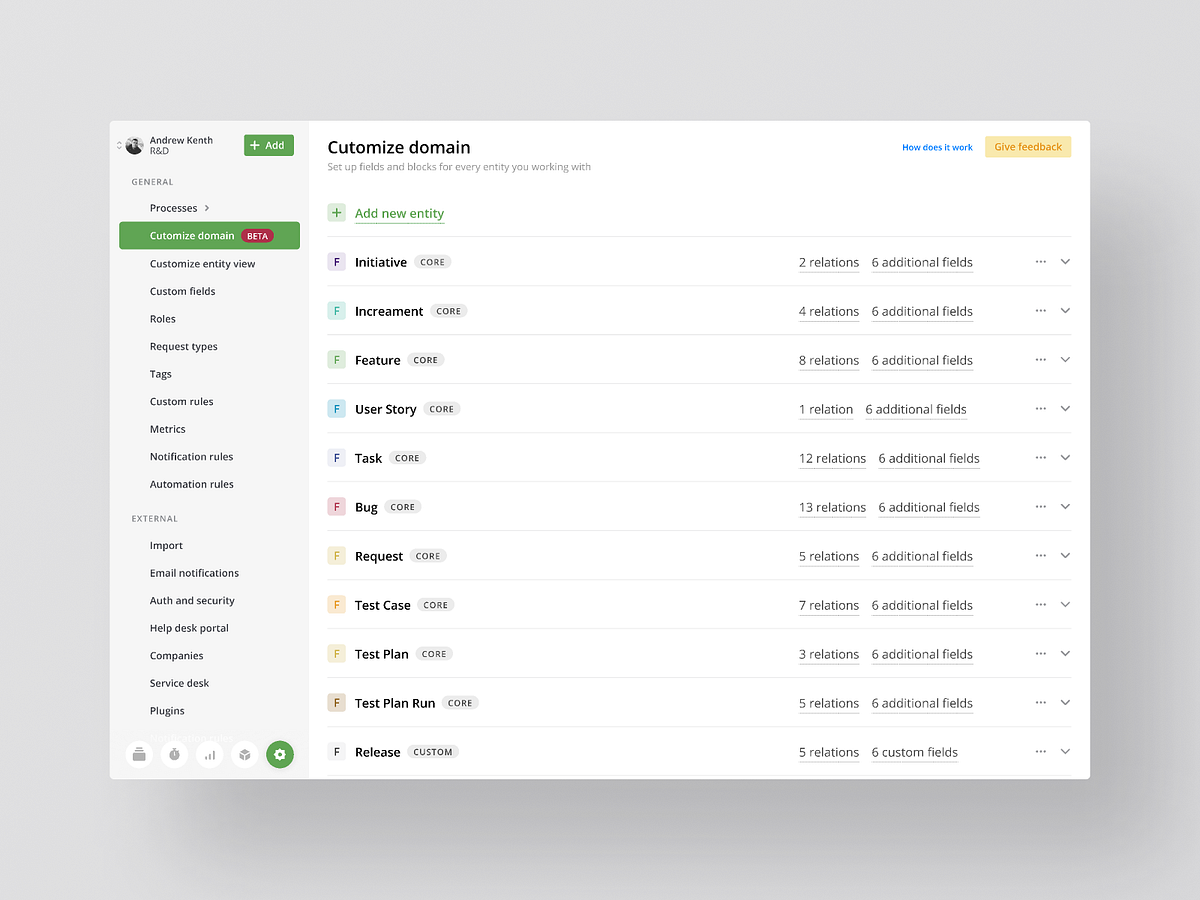Go to Custom fields settings
The width and height of the screenshot is (1200, 900).
coord(182,291)
